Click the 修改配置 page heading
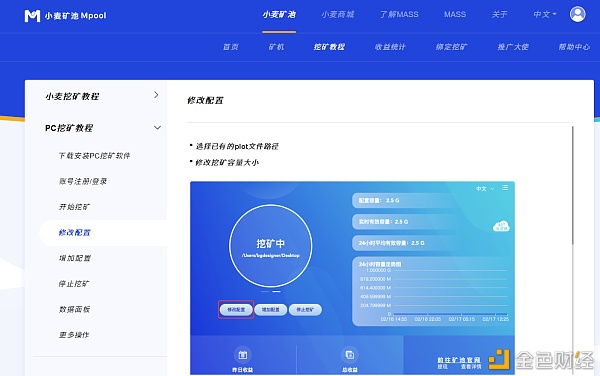The height and width of the screenshot is (376, 600). (x=205, y=101)
